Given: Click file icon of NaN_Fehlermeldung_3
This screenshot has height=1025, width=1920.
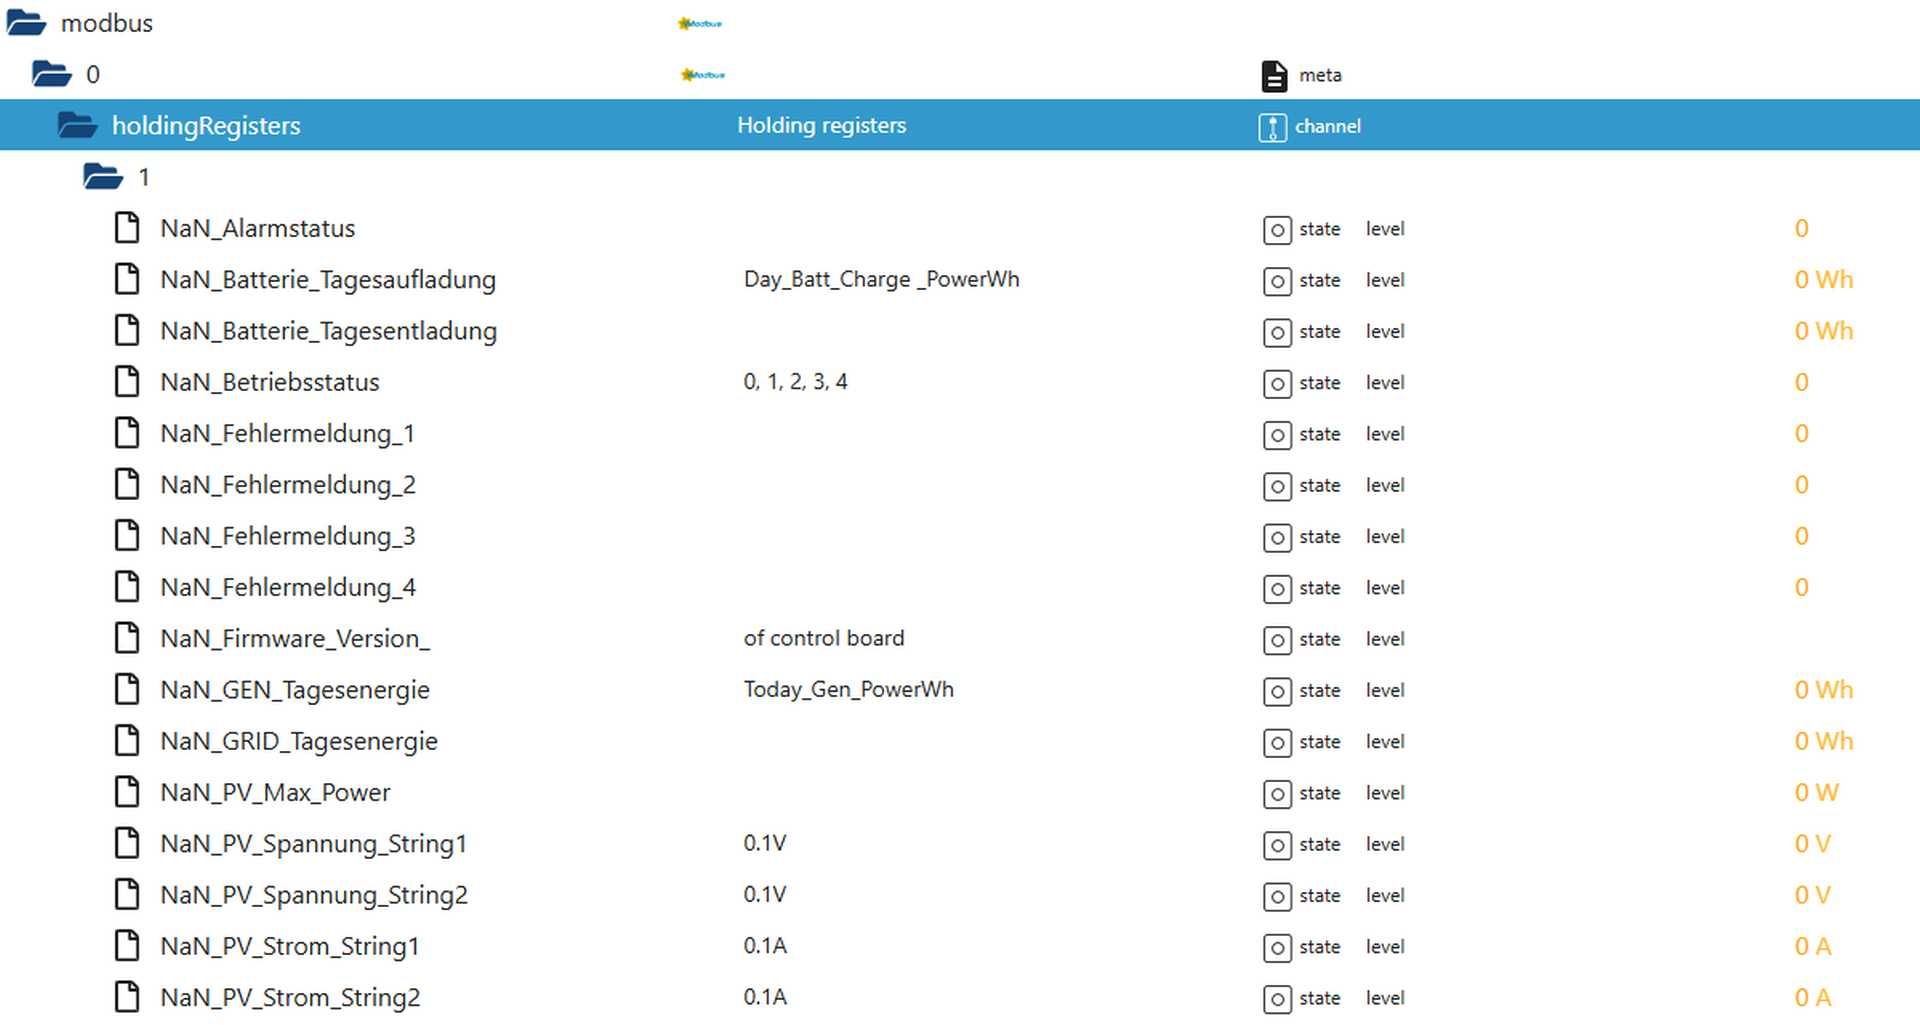Looking at the screenshot, I should coord(127,536).
